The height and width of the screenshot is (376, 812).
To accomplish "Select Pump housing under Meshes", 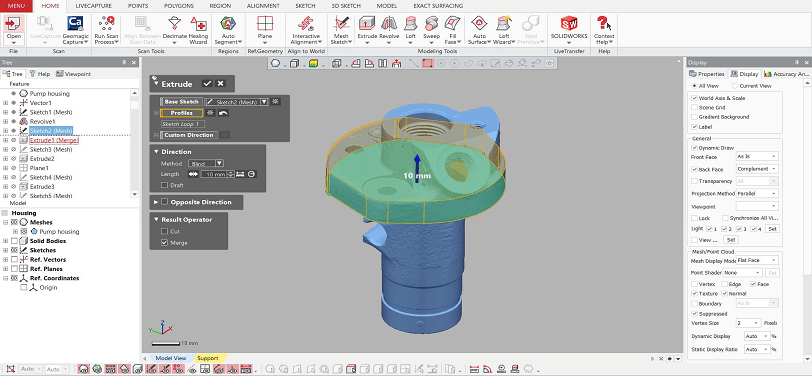I will [59, 232].
